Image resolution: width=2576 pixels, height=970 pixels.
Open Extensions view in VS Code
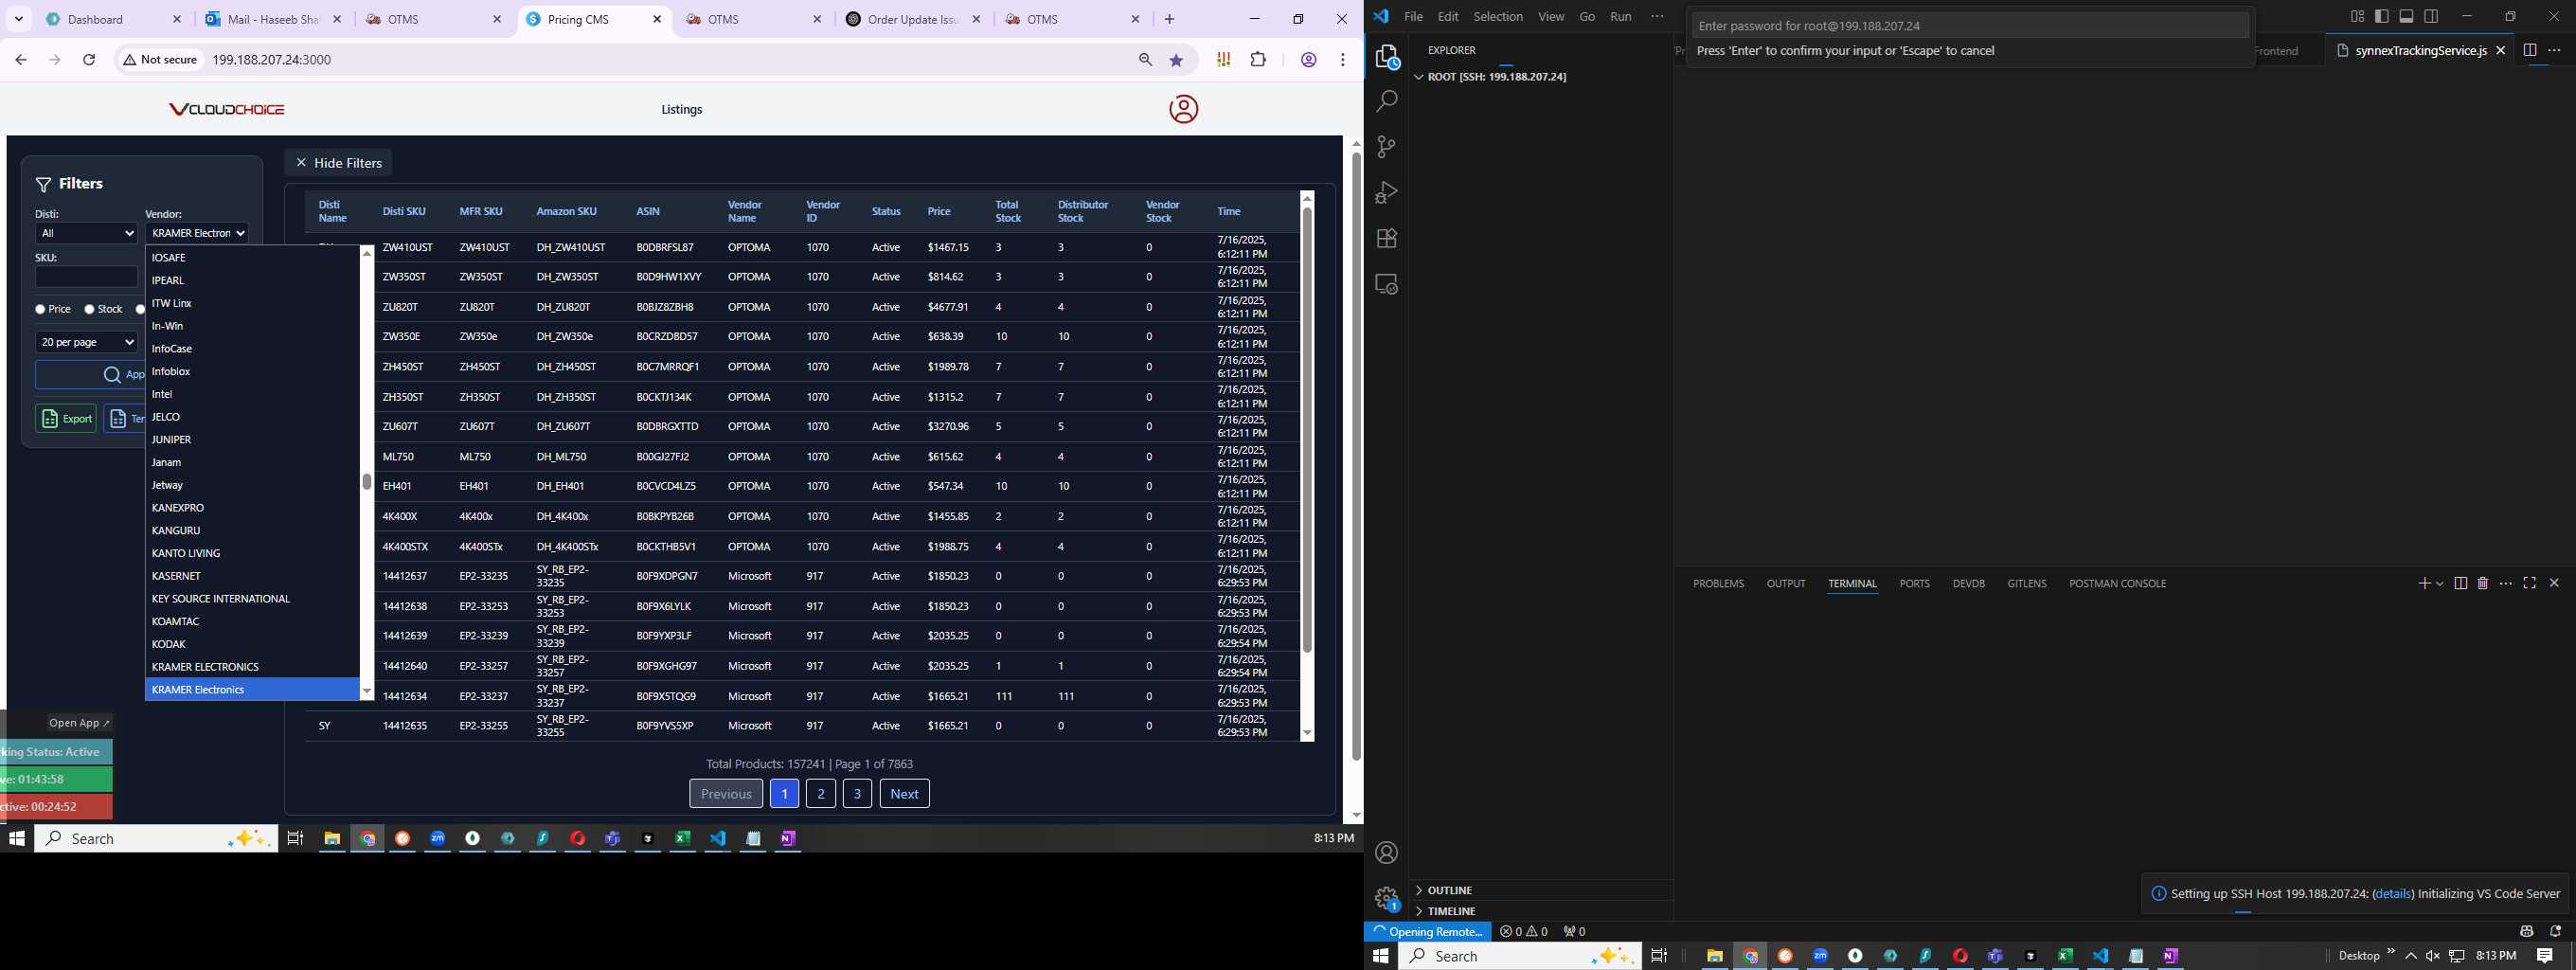click(x=1386, y=238)
